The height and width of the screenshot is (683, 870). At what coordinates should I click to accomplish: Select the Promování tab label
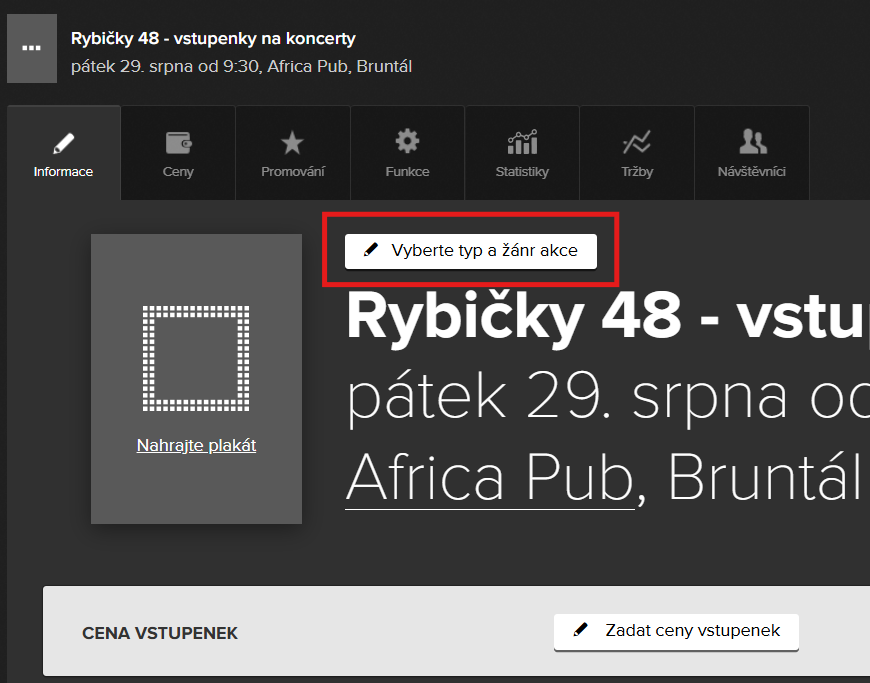(292, 172)
